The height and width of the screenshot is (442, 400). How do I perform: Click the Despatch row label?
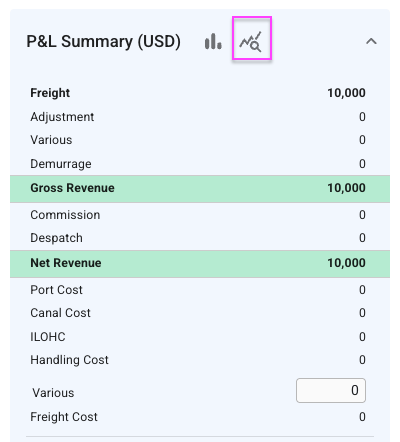point(56,238)
